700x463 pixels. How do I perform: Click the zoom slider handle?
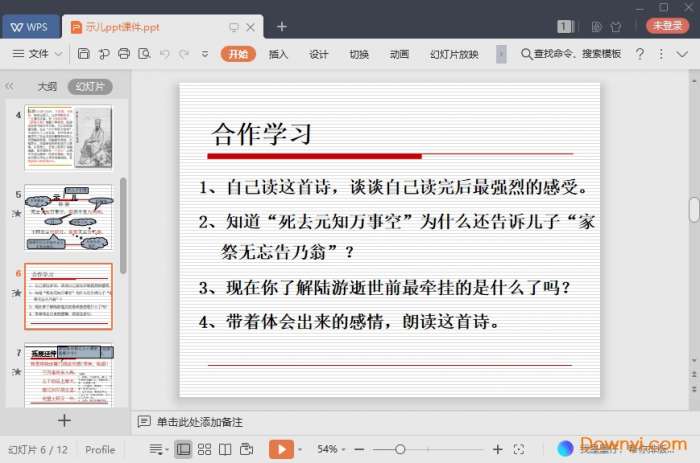tap(400, 449)
